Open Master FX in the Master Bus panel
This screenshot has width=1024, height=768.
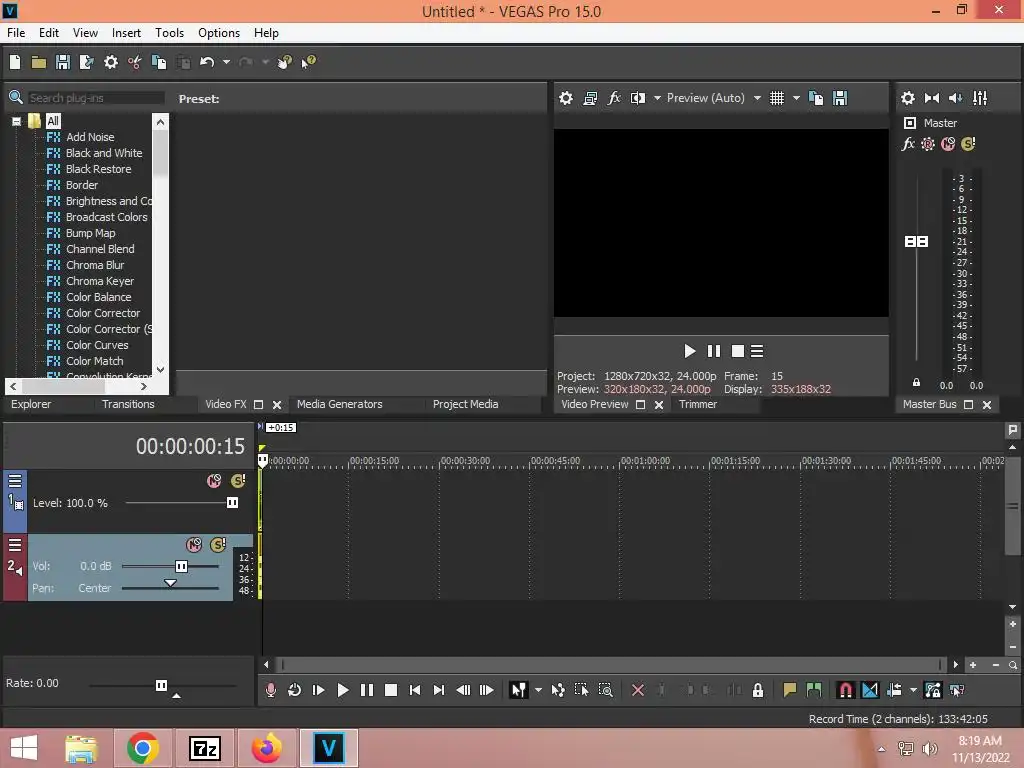click(x=908, y=144)
